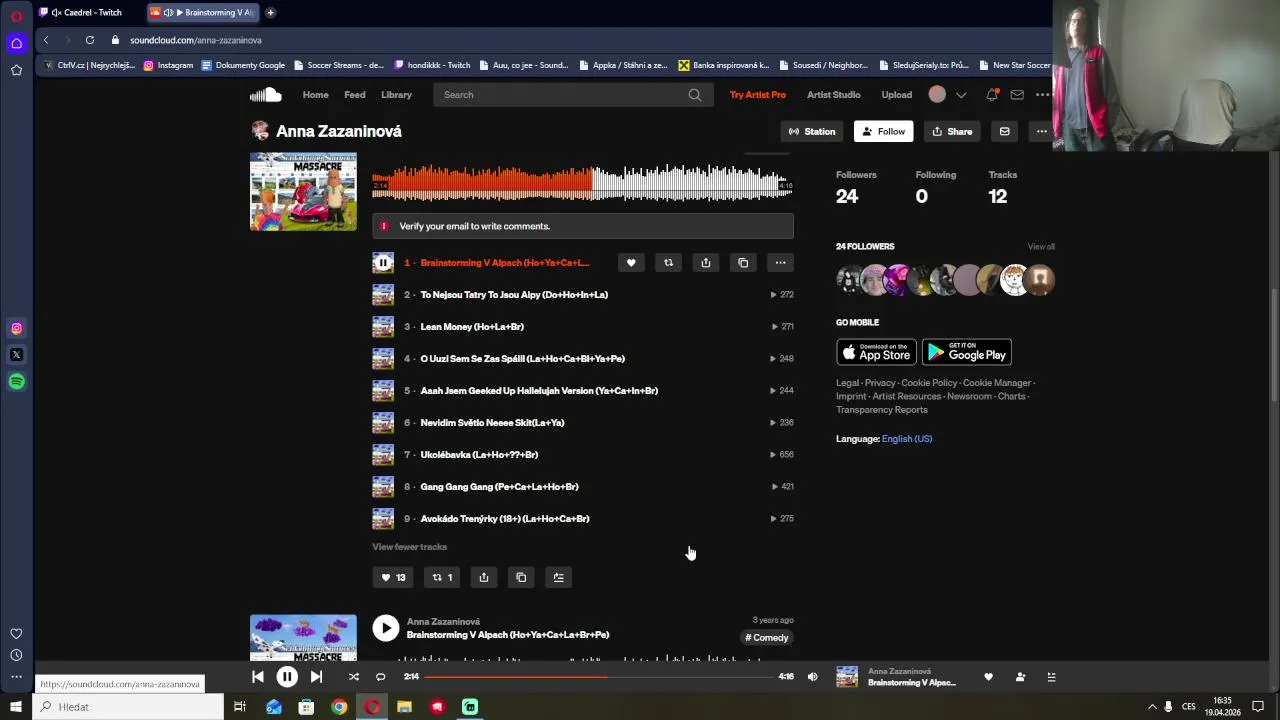Viewport: 1280px width, 720px height.
Task: Go to Home in navigation
Action: (x=316, y=95)
